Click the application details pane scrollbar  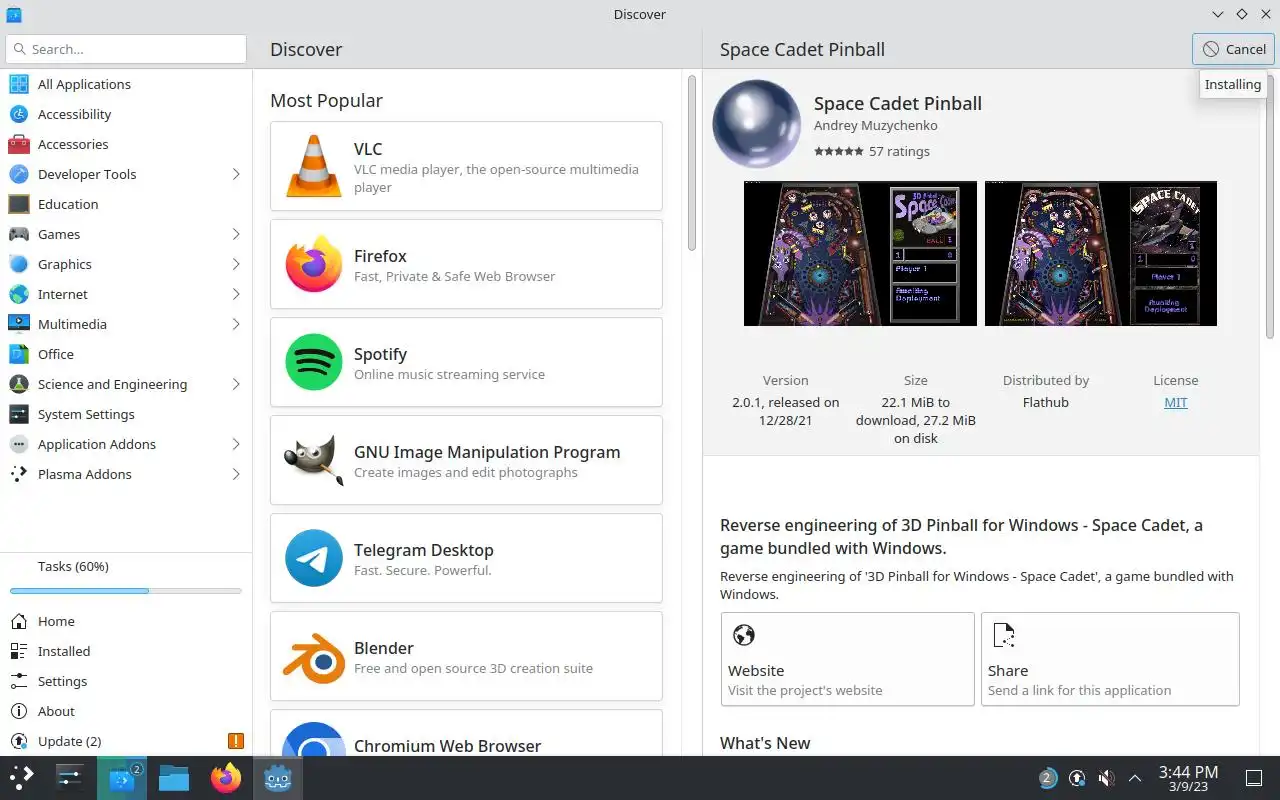tap(1271, 205)
